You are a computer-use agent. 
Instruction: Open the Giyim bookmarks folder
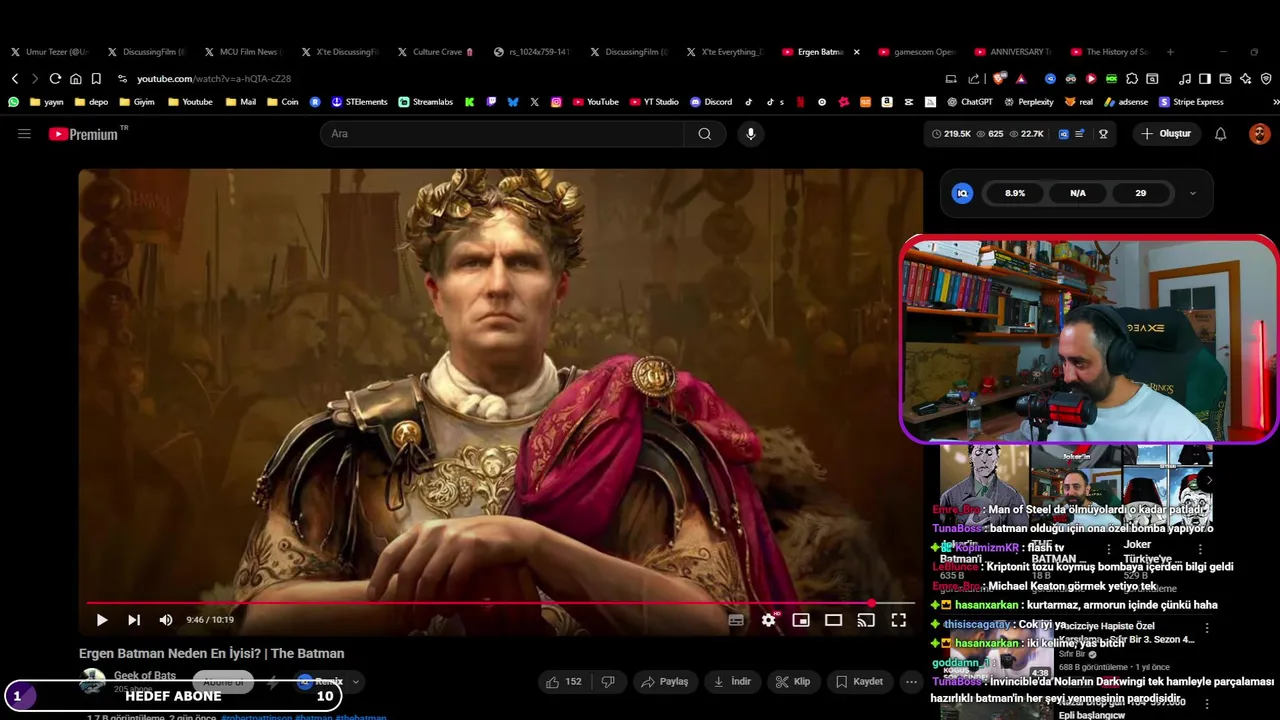(x=137, y=102)
